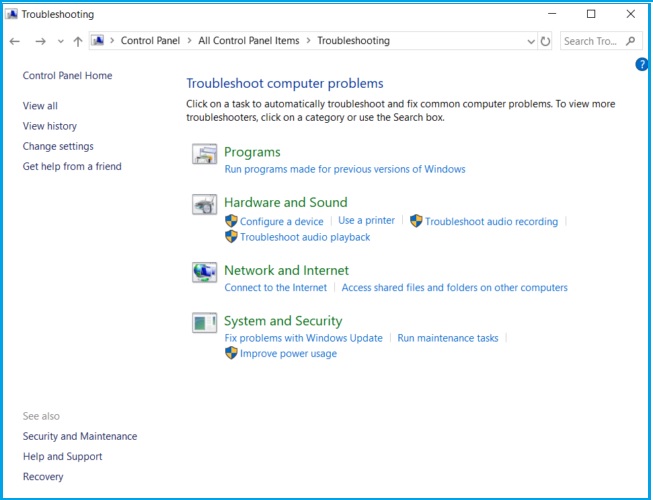
Task: Expand the chevron before Control Panel breadcrumb
Action: pyautogui.click(x=112, y=40)
